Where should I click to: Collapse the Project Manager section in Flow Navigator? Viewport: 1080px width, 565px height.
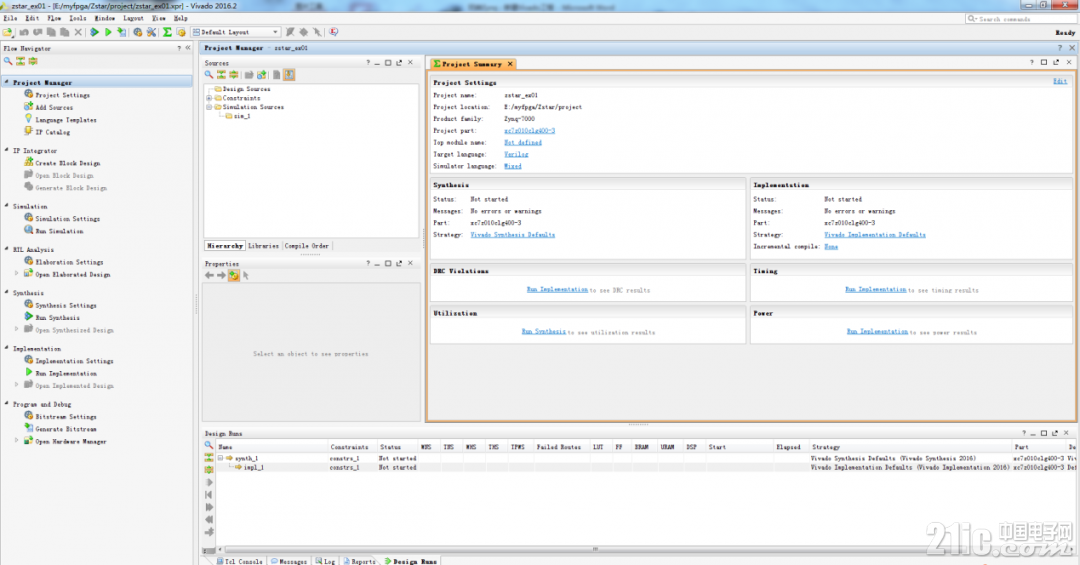pos(7,82)
